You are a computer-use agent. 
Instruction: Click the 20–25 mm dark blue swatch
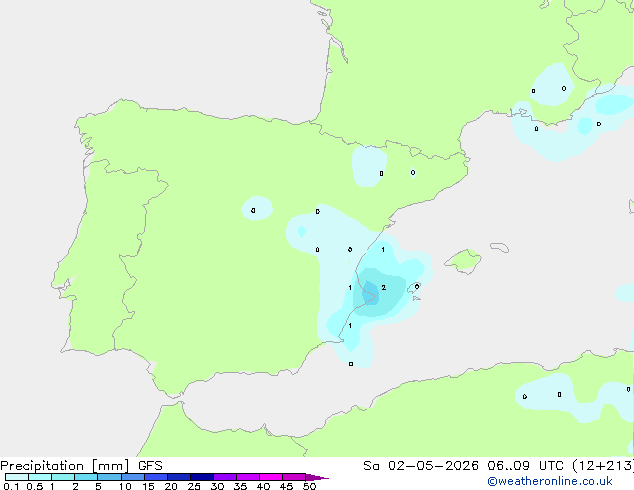[179, 477]
